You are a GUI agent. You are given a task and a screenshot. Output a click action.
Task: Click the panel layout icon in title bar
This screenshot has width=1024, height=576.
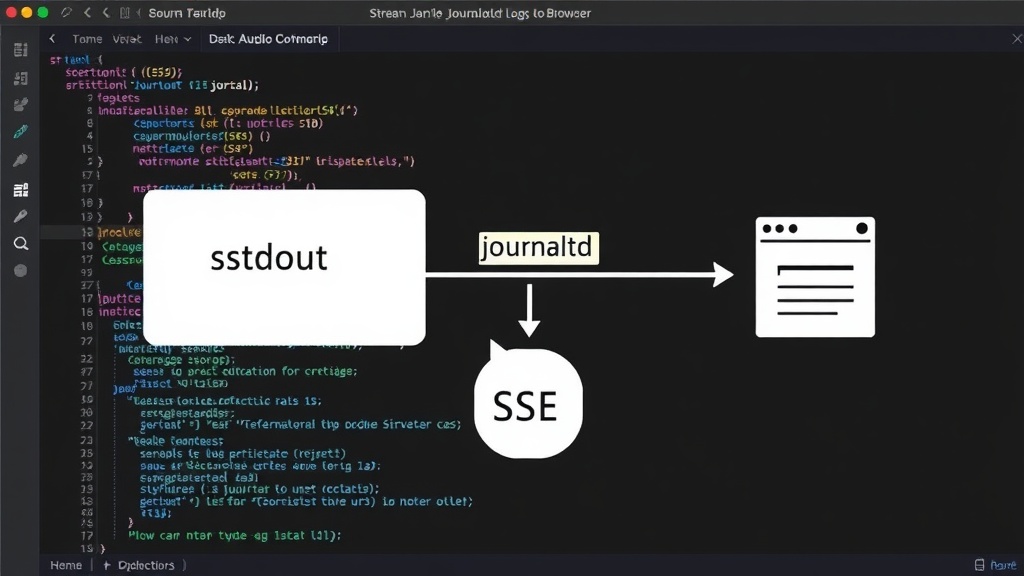[125, 12]
